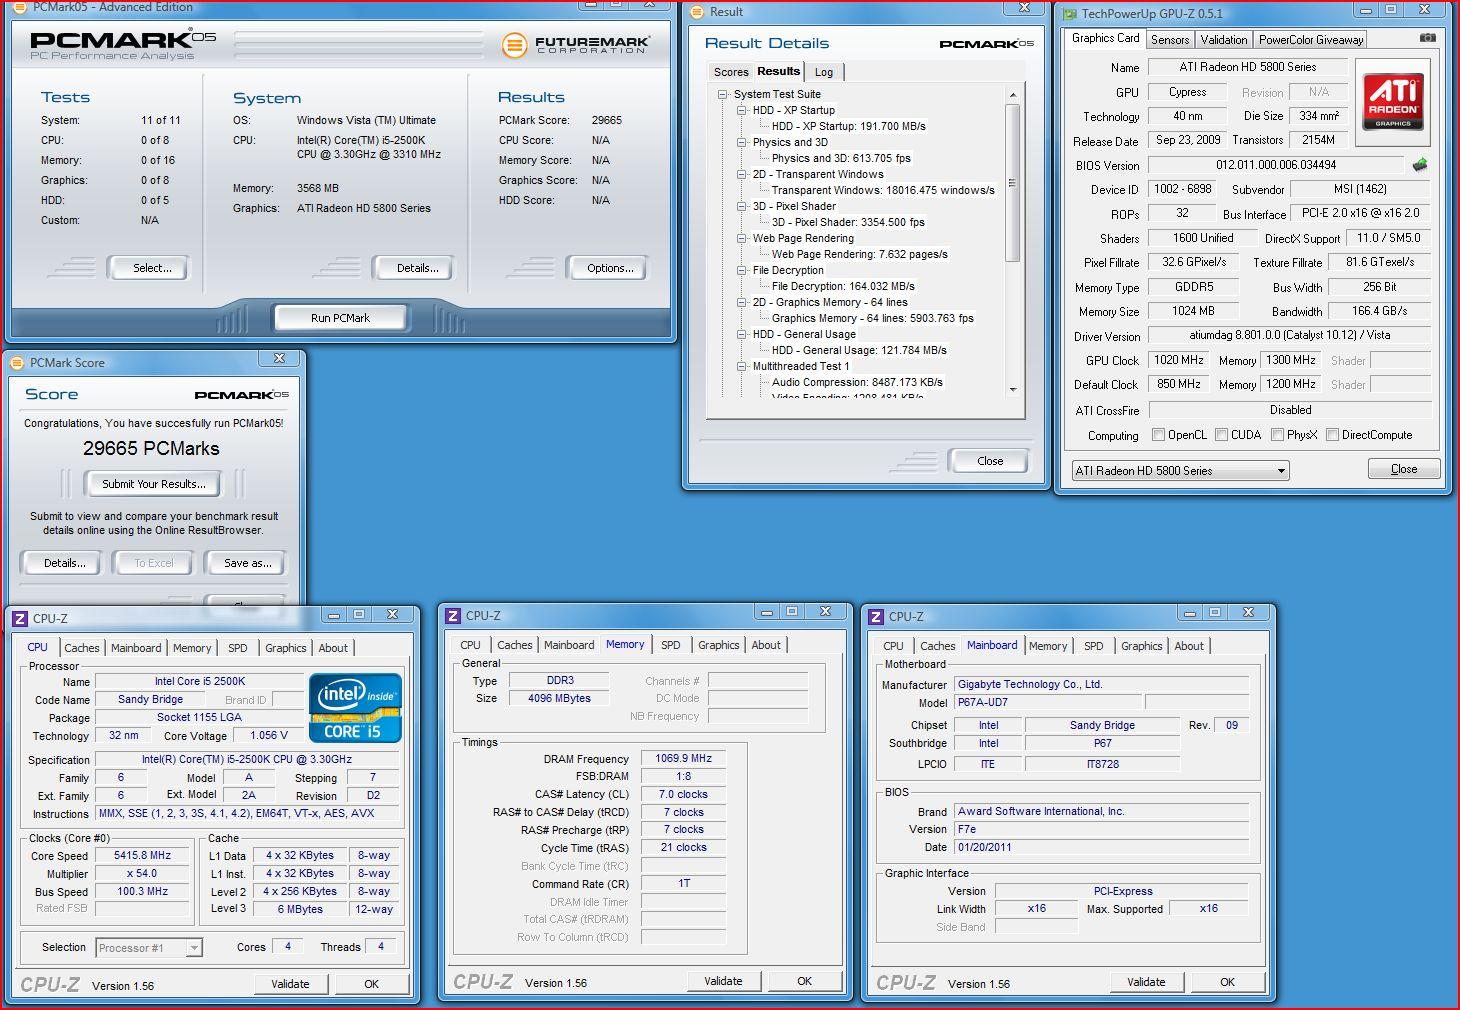
Task: Enable the OpenCL checkbox
Action: click(1158, 435)
